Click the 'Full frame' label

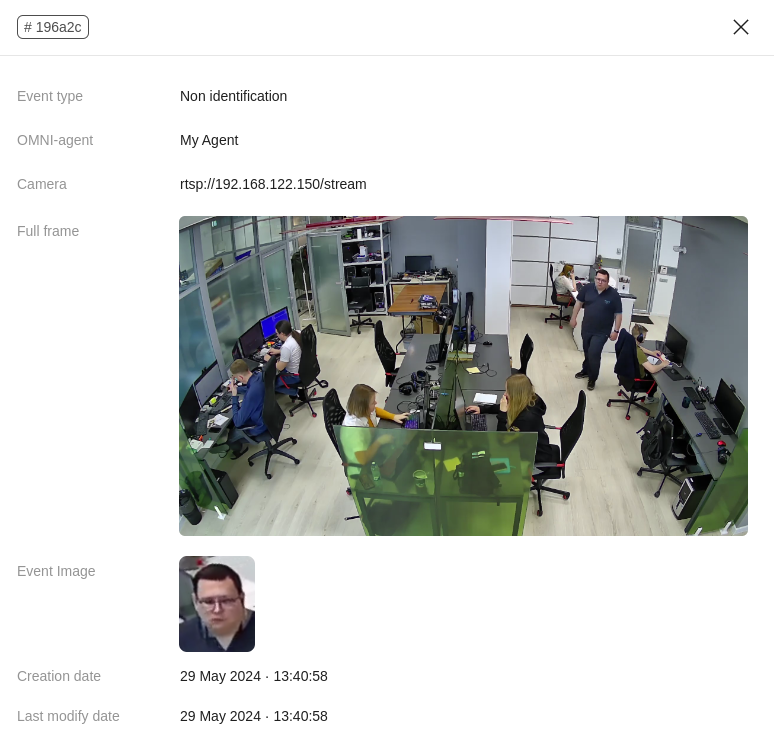[x=48, y=231]
